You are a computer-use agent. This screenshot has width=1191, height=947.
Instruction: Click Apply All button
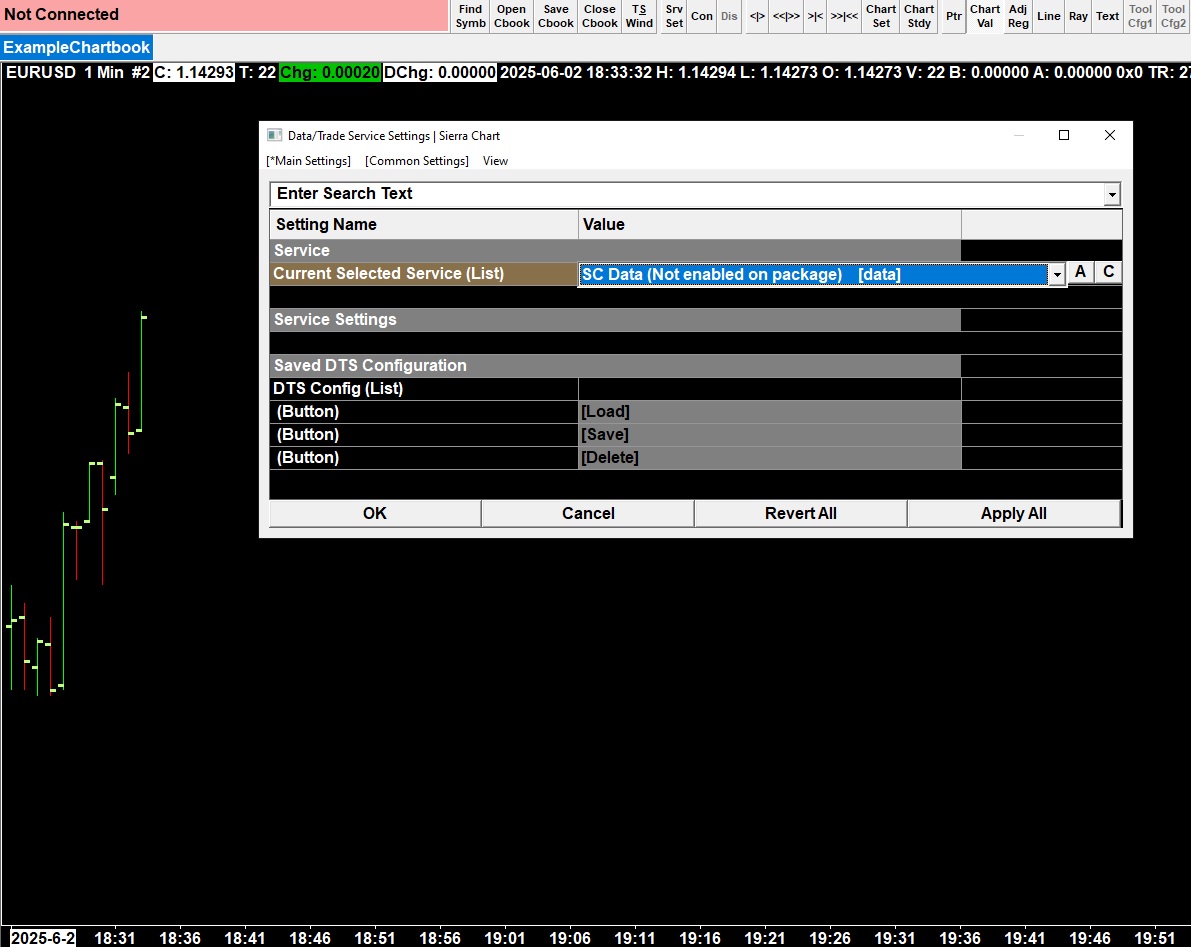coord(1014,513)
